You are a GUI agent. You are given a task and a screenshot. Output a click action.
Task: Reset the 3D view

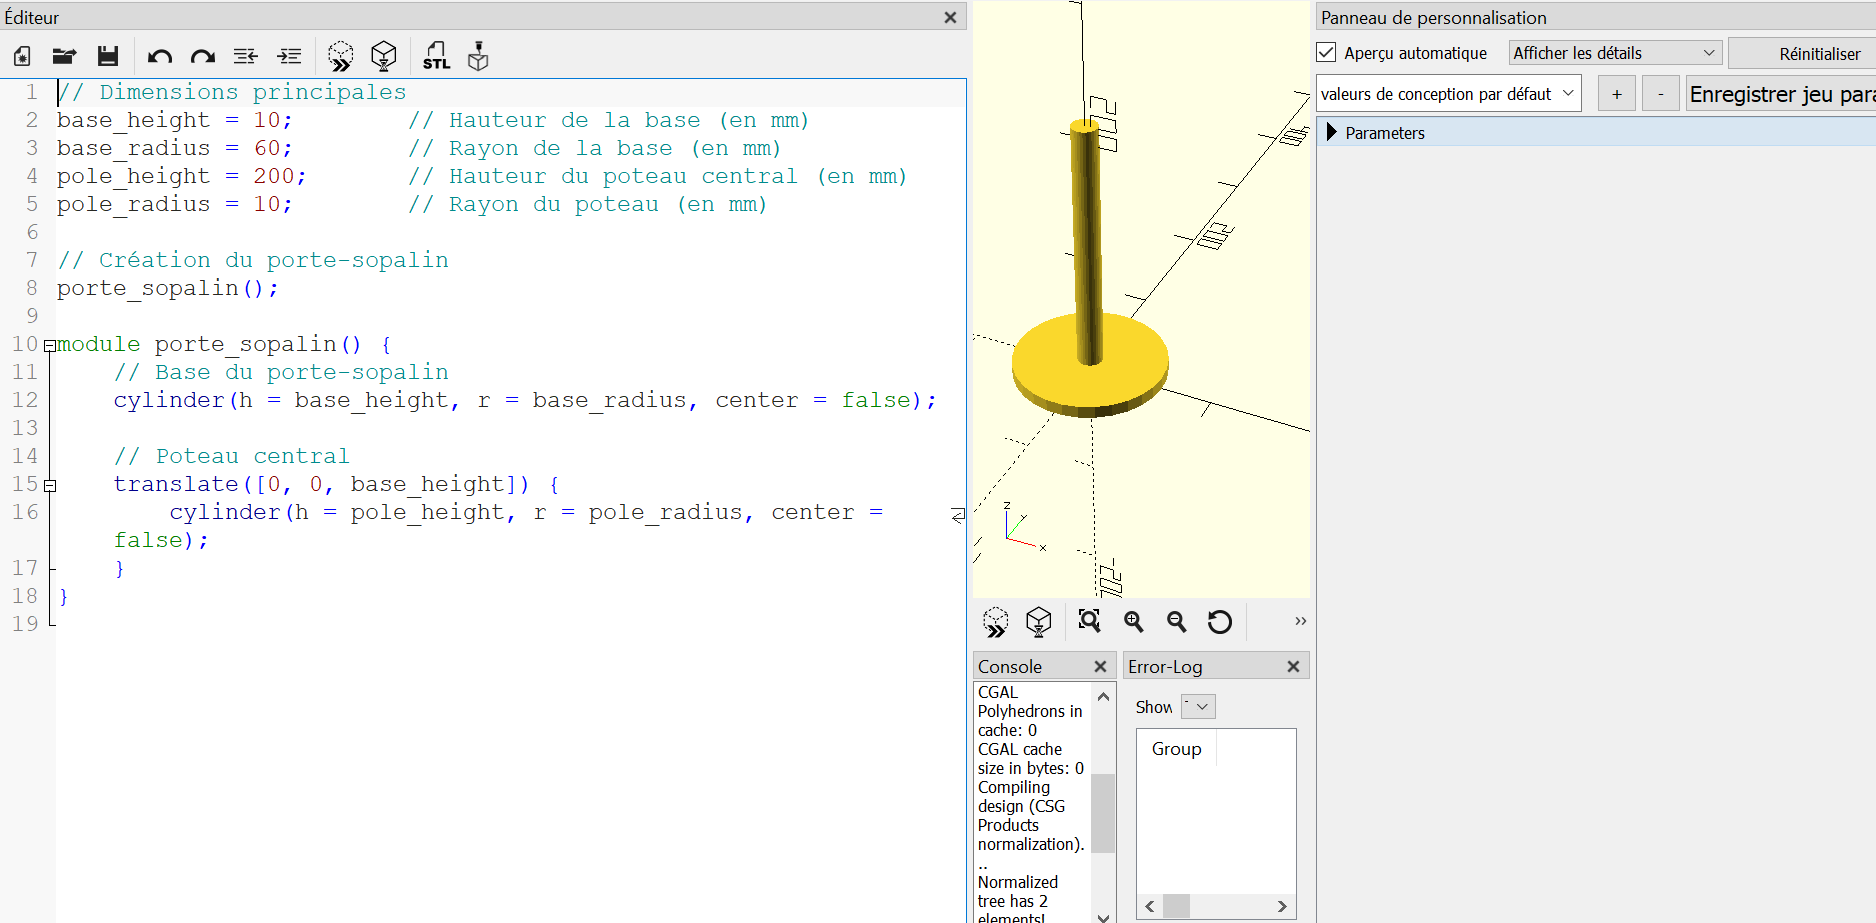1220,621
